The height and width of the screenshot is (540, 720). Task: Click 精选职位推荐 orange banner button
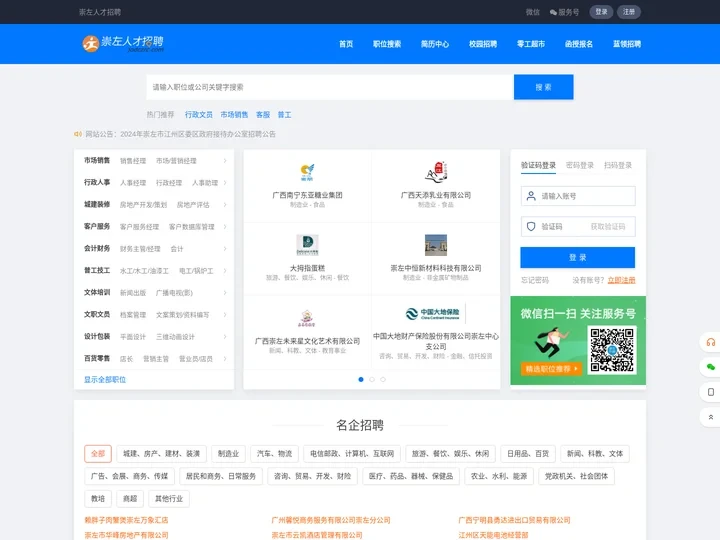tap(551, 369)
